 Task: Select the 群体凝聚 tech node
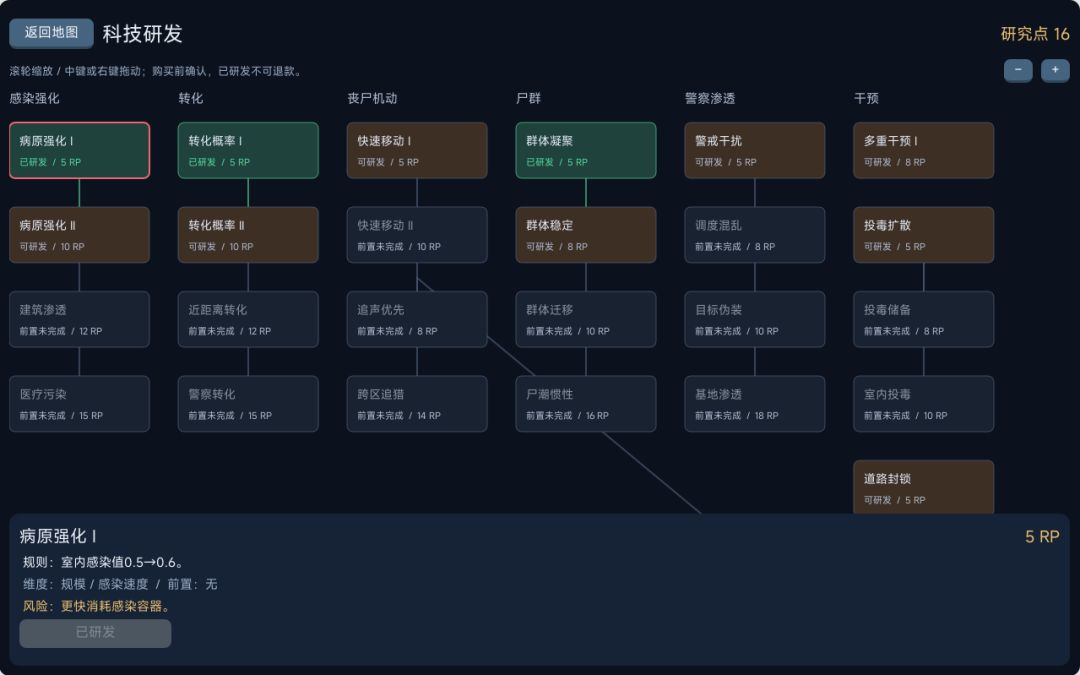pyautogui.click(x=585, y=150)
